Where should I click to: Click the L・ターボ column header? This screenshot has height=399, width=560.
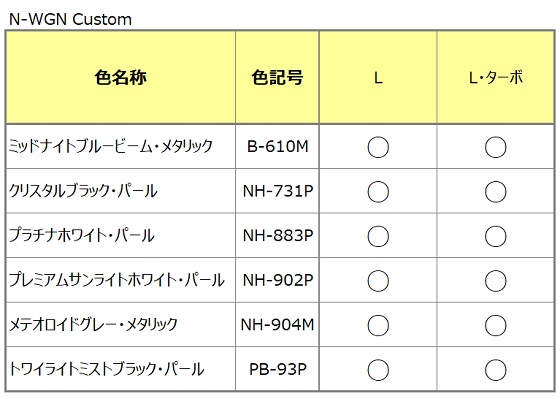coord(495,77)
